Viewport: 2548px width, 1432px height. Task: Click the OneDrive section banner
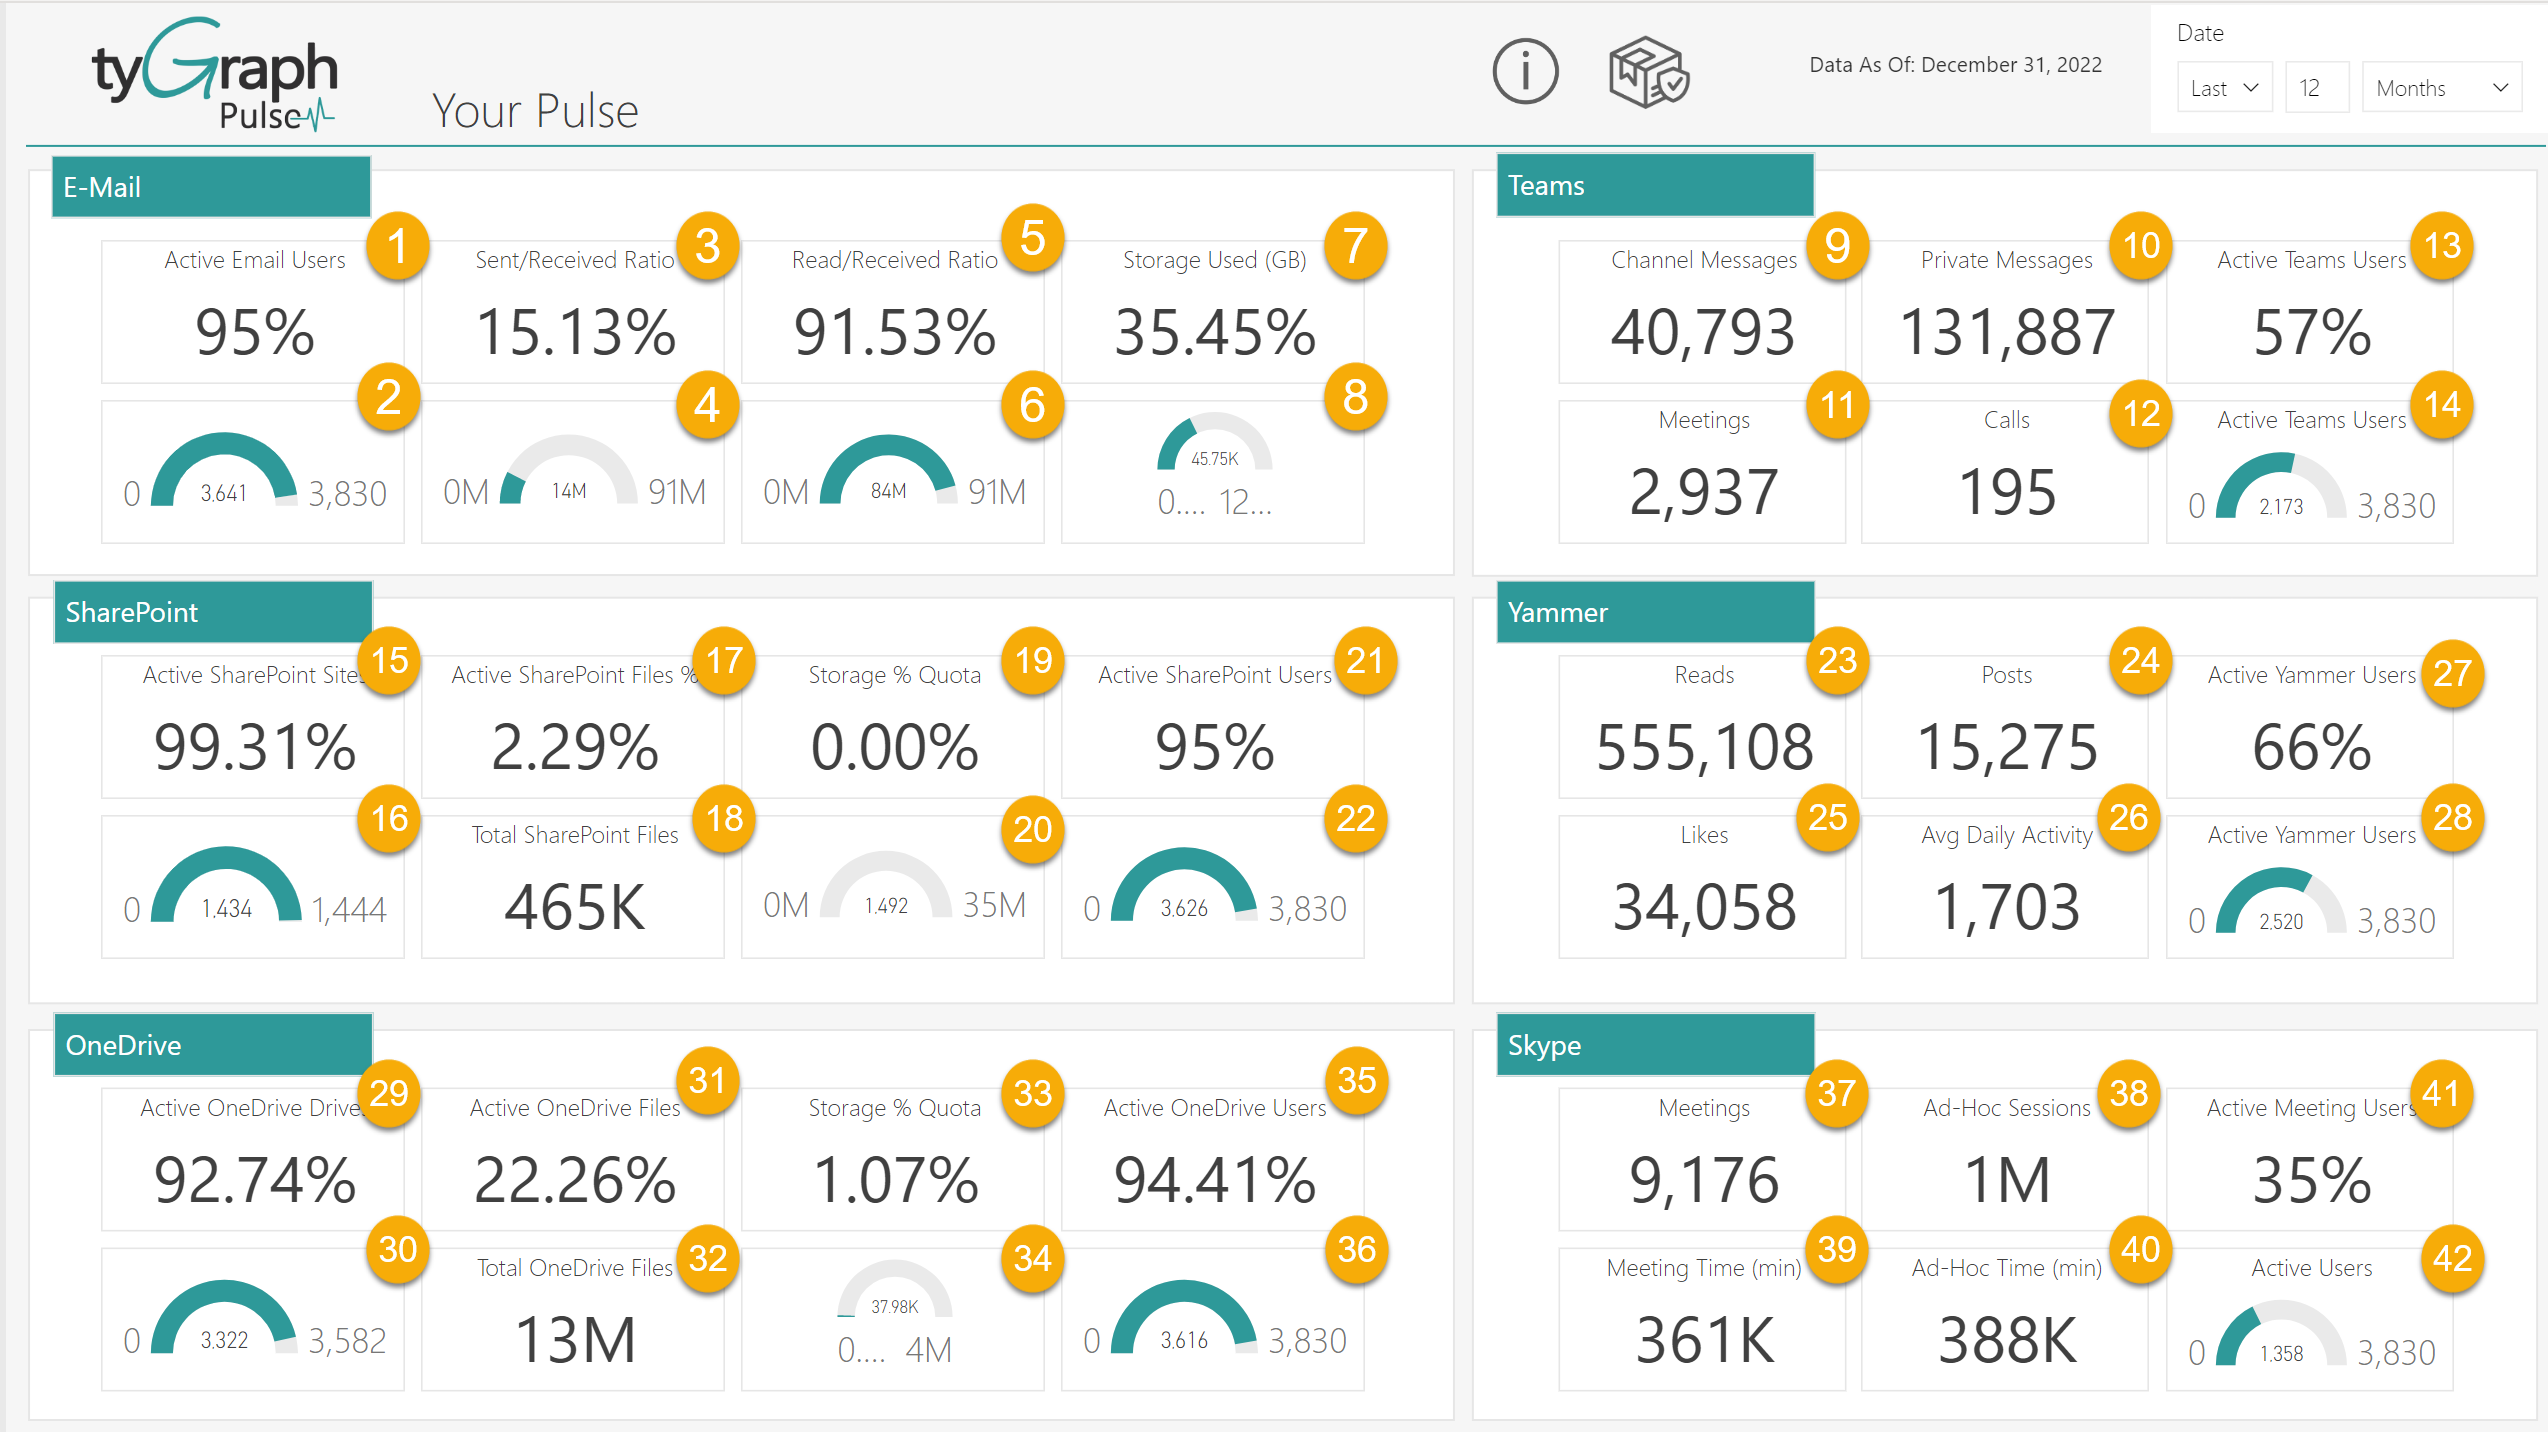pos(211,1045)
